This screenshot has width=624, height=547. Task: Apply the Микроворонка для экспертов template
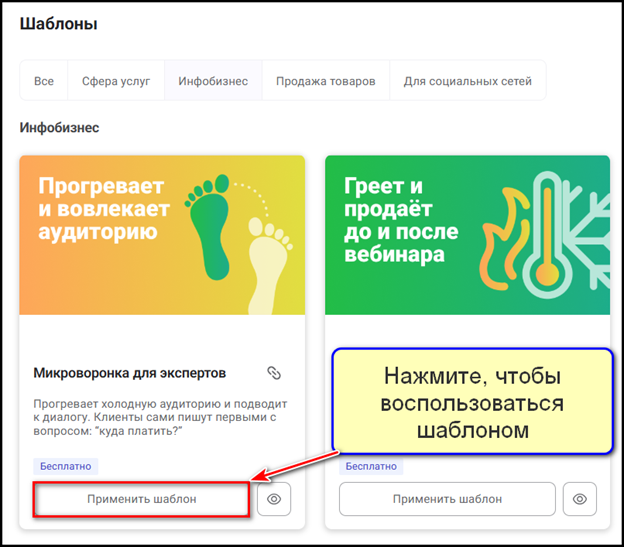pos(141,499)
